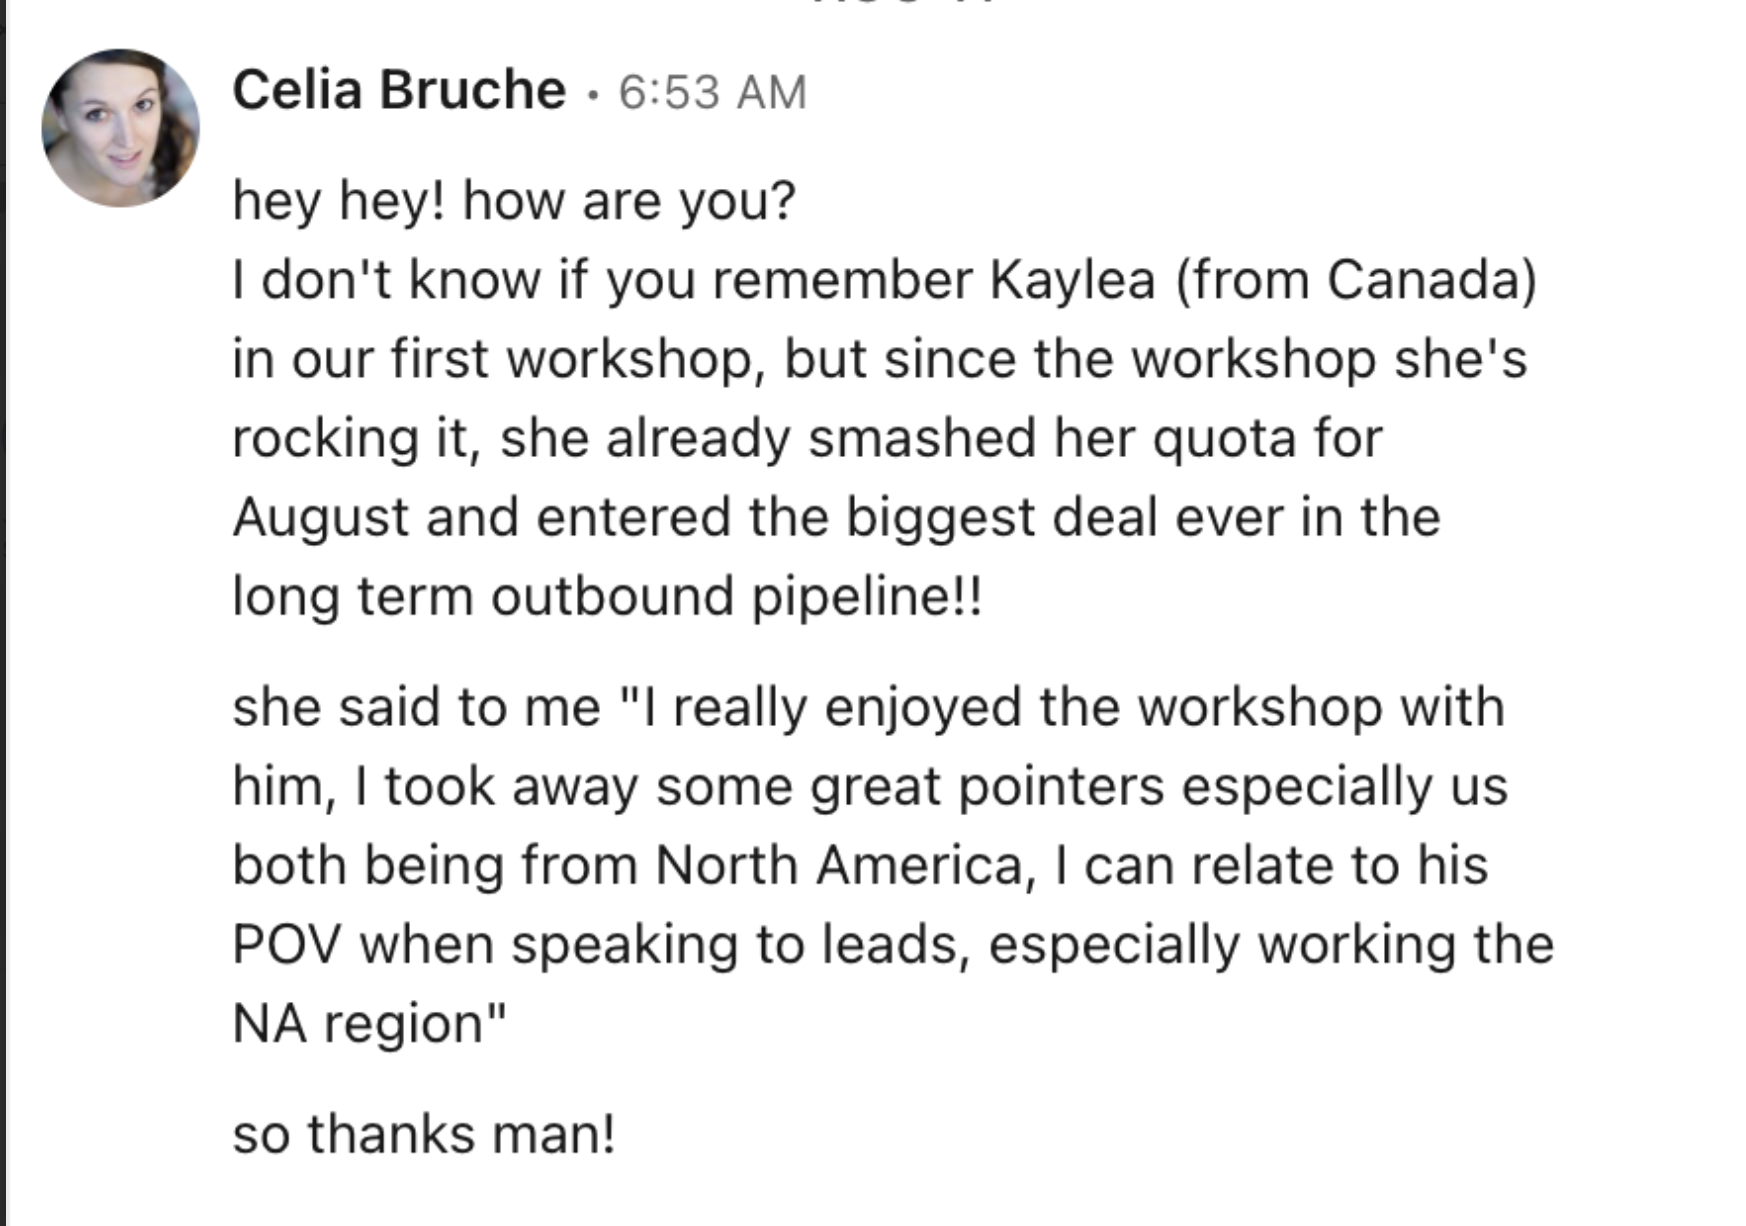Click the line starting 'she said to me'
The width and height of the screenshot is (1746, 1226).
(x=868, y=707)
